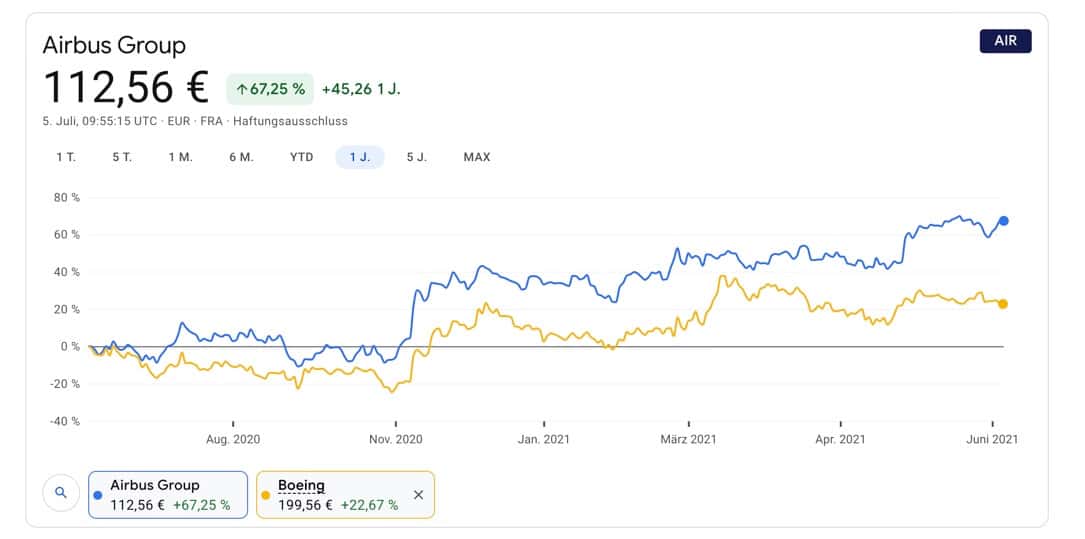
Task: Open the Haftungsausschluss disclaimer link
Action: 291,121
